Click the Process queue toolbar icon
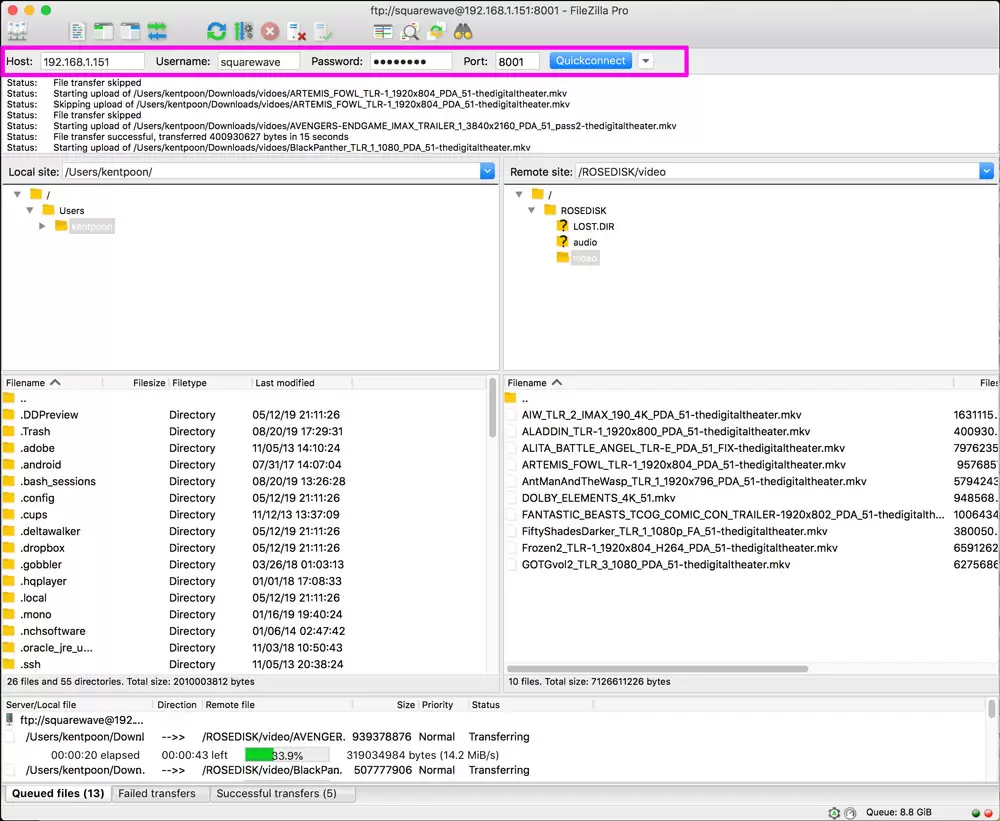This screenshot has height=821, width=1000. [x=243, y=32]
